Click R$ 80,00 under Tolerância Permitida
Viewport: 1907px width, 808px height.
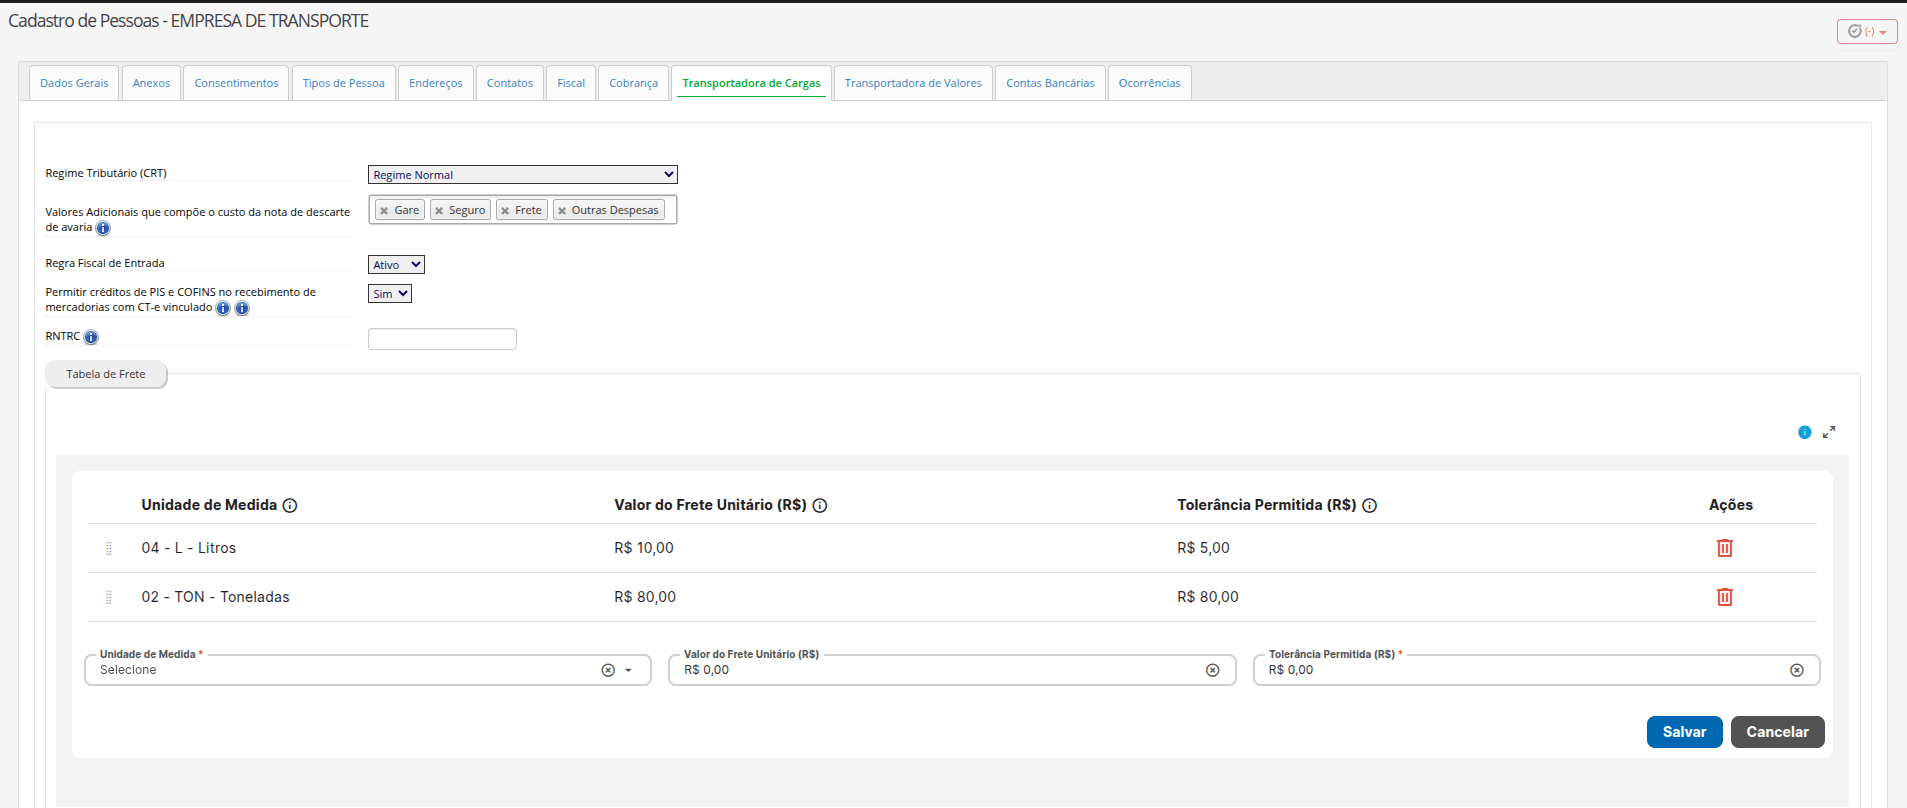[x=1208, y=597]
